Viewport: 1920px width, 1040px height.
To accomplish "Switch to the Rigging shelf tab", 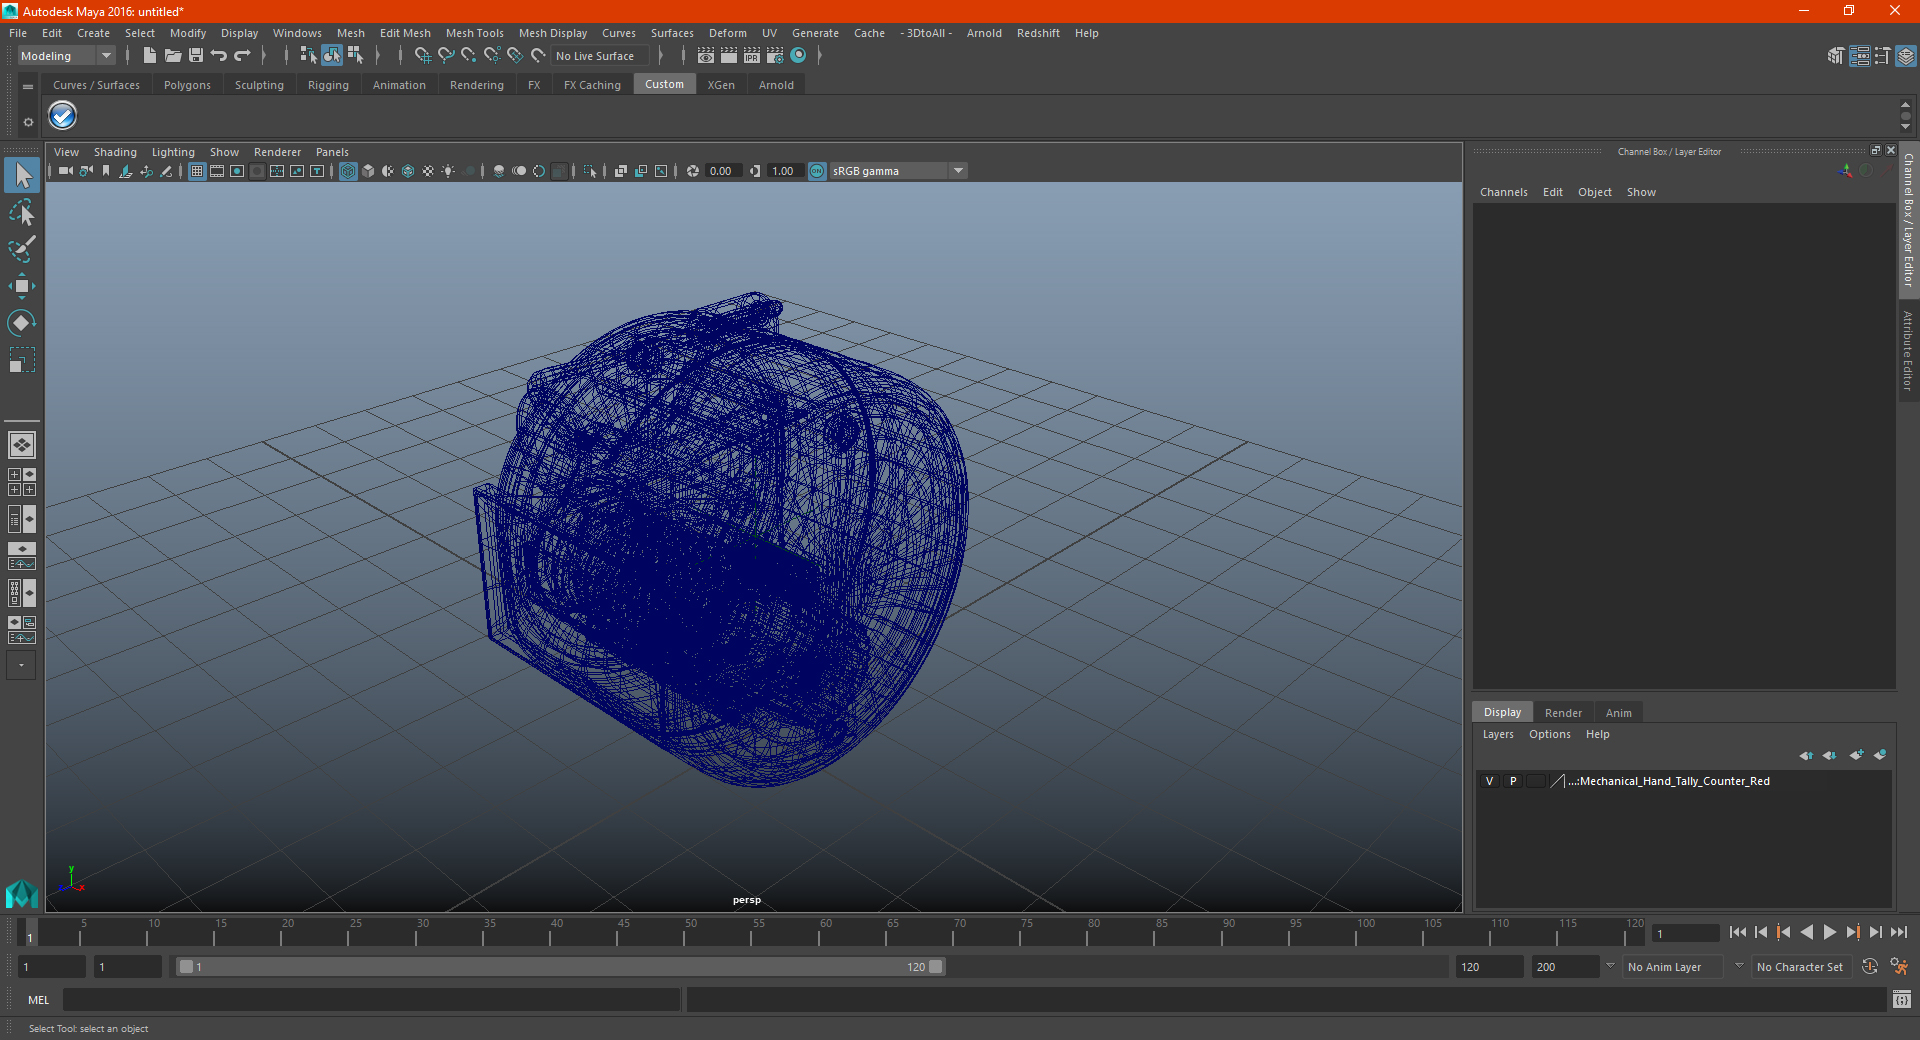I will (328, 85).
